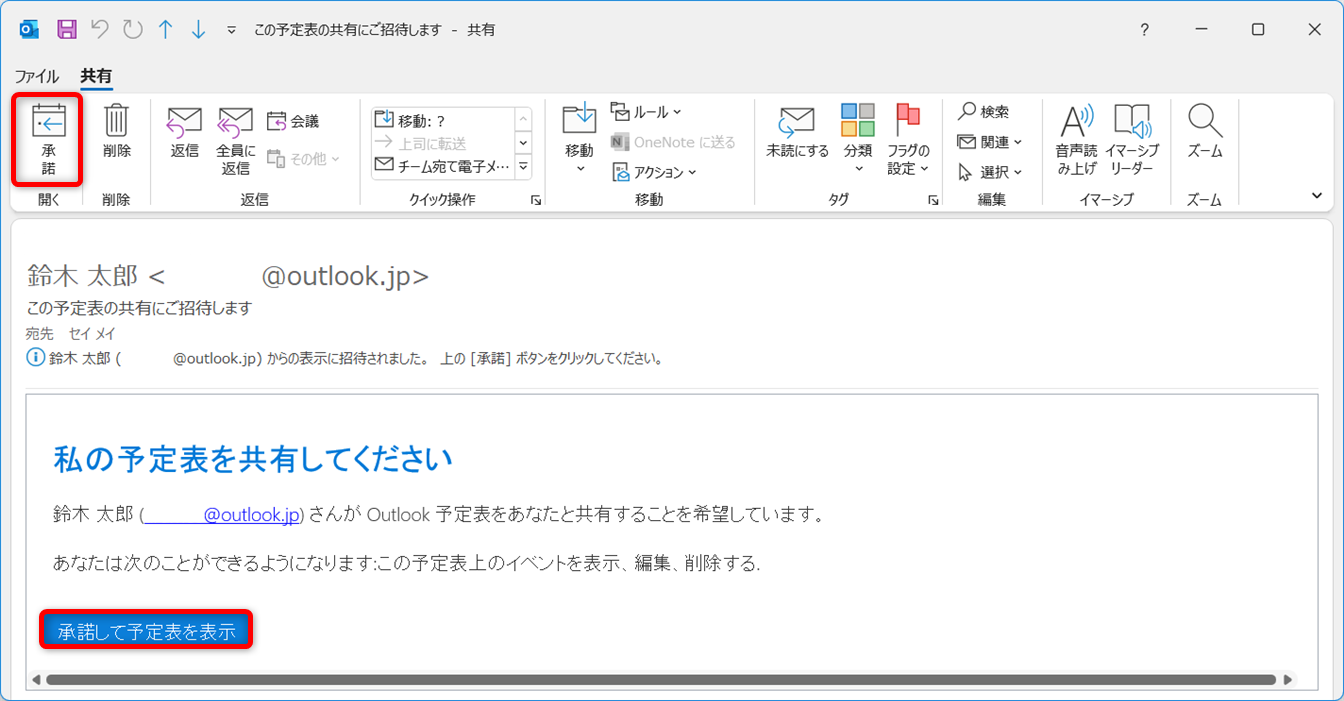The image size is (1344, 701).
Task: Select the Share (共有) ribbon tab
Action: pyautogui.click(x=96, y=76)
